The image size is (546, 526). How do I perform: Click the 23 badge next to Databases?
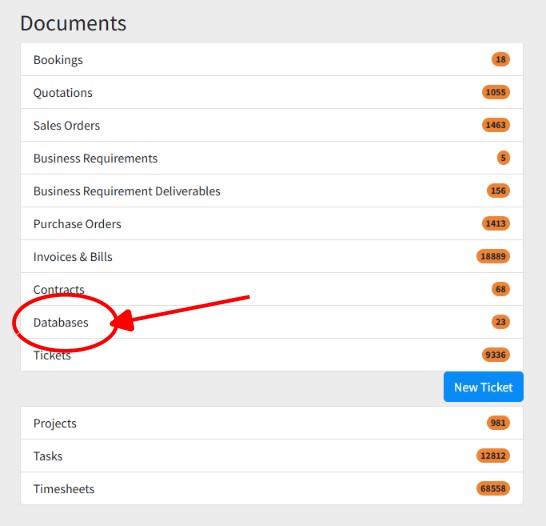tap(501, 322)
